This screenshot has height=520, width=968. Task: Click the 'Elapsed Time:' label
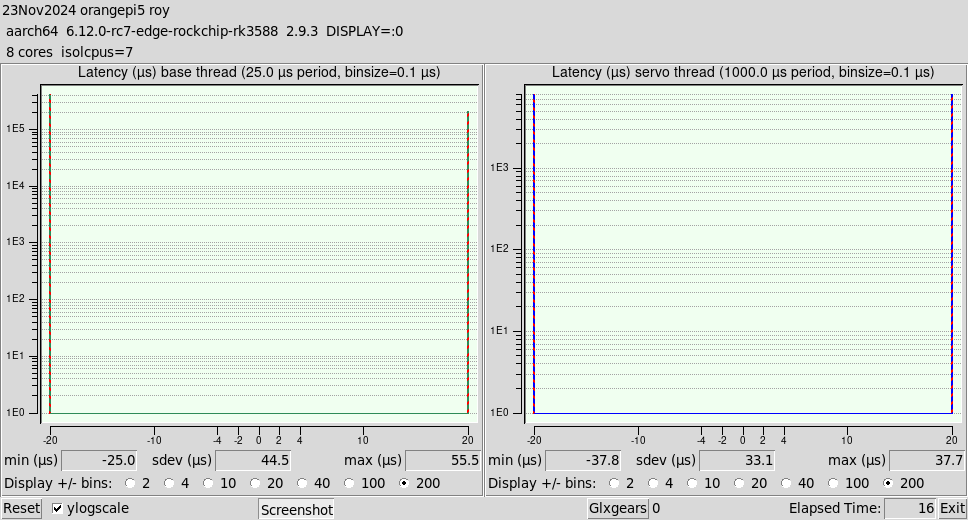[835, 508]
